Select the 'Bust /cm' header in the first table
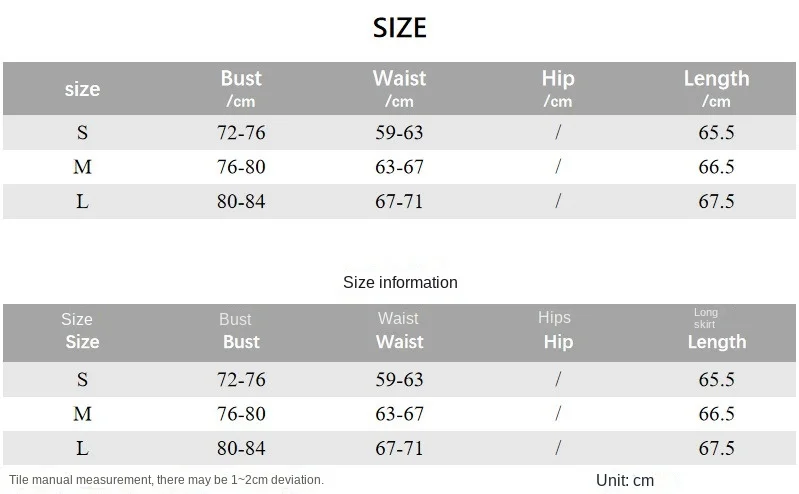The height and width of the screenshot is (494, 799). click(241, 88)
